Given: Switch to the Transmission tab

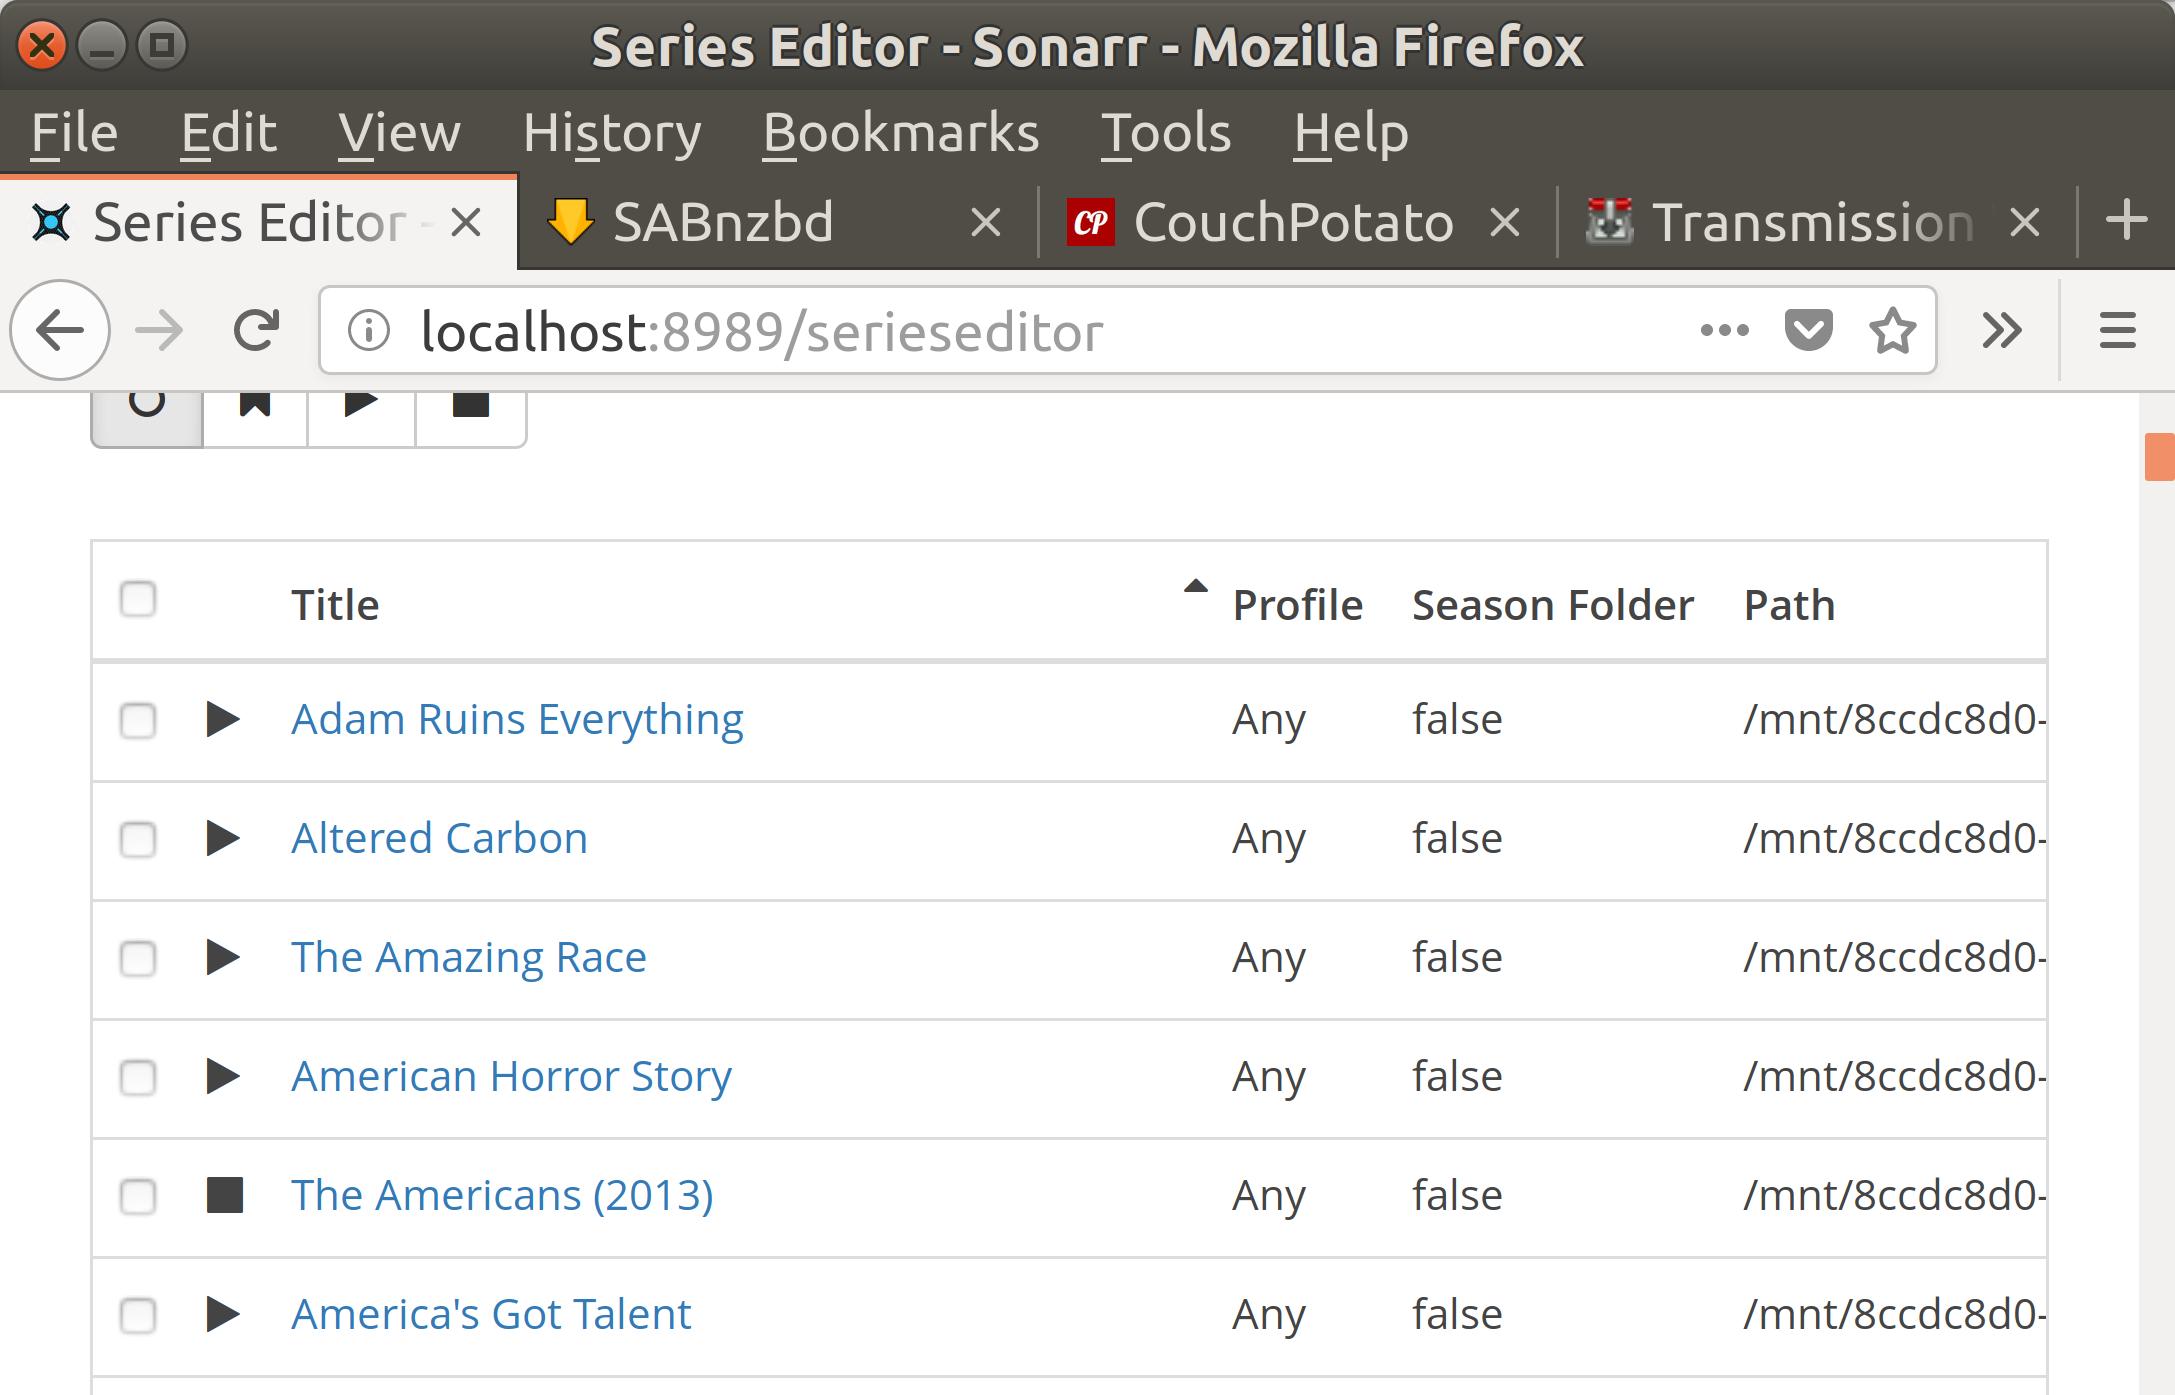Looking at the screenshot, I should point(1817,222).
